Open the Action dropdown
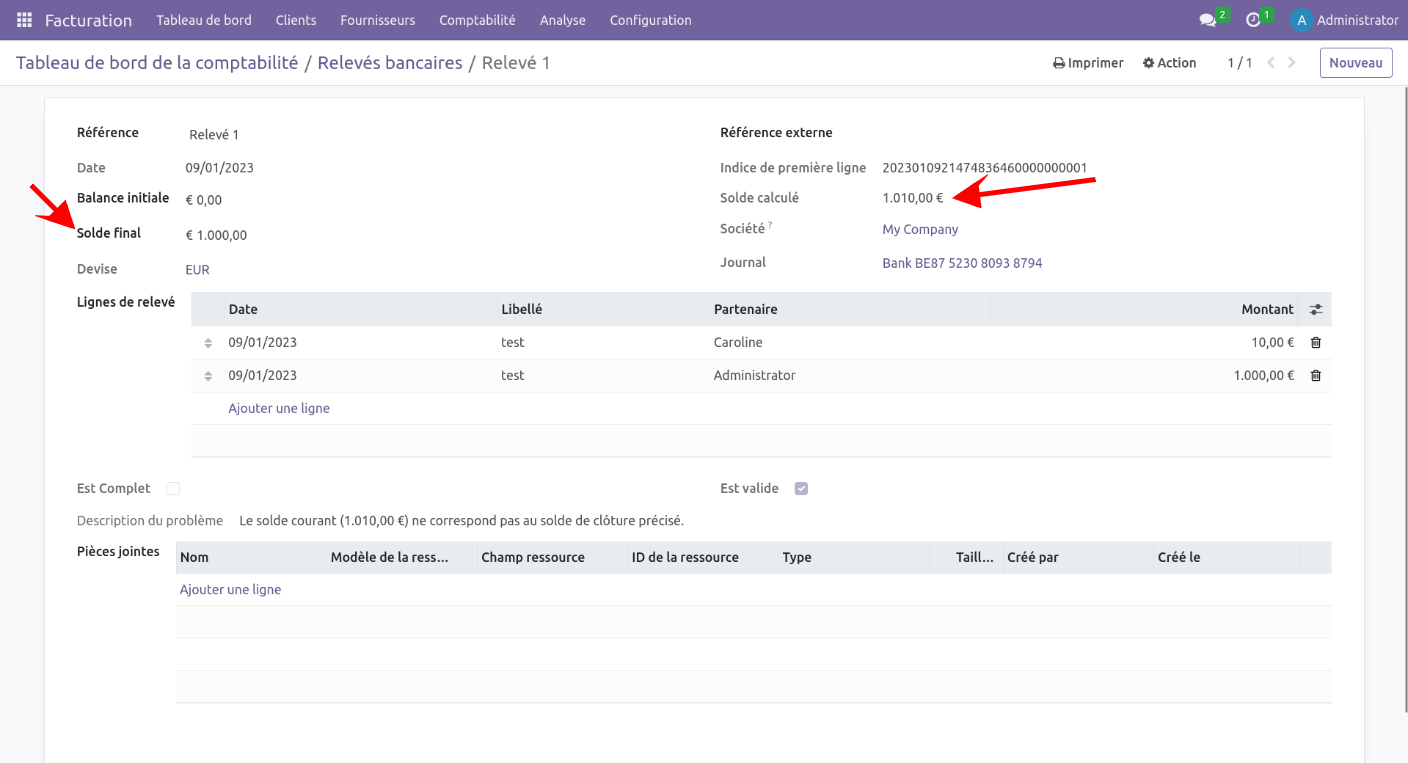The width and height of the screenshot is (1408, 763). click(1170, 63)
